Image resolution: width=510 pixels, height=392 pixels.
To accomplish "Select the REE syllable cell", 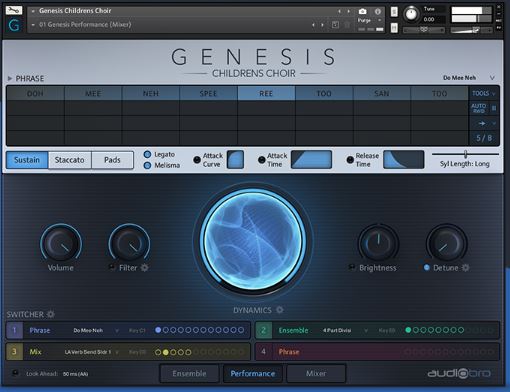I will [266, 93].
